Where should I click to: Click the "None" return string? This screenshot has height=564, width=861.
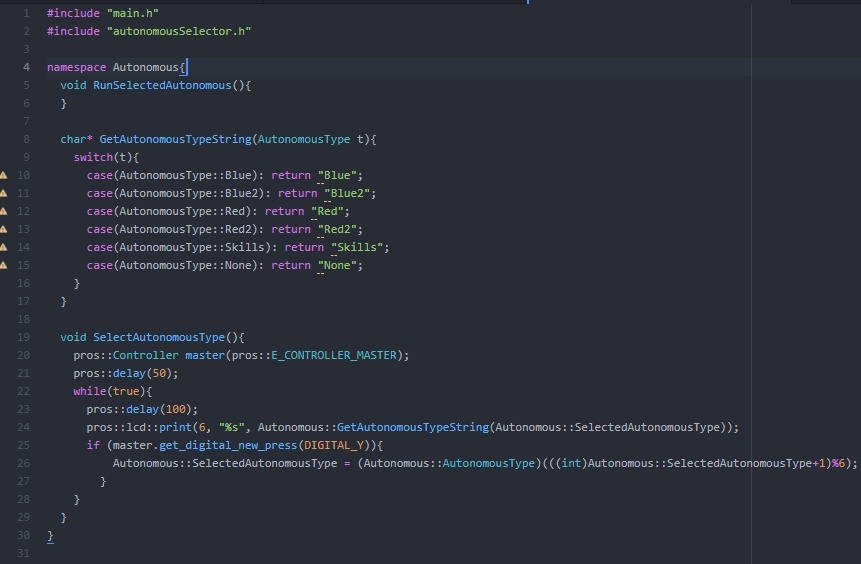[x=337, y=265]
